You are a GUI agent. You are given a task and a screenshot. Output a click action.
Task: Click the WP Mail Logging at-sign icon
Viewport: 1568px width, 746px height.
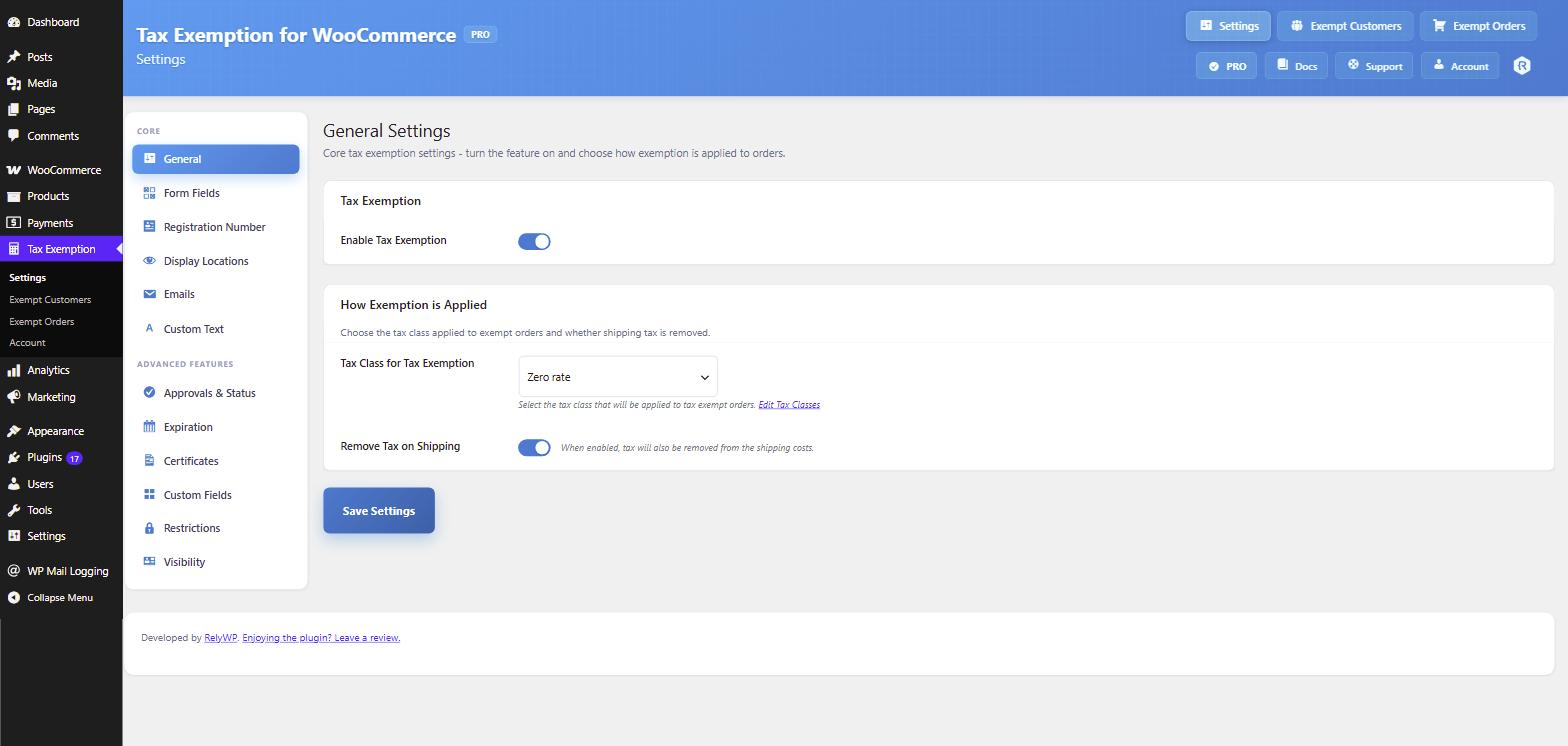click(13, 571)
